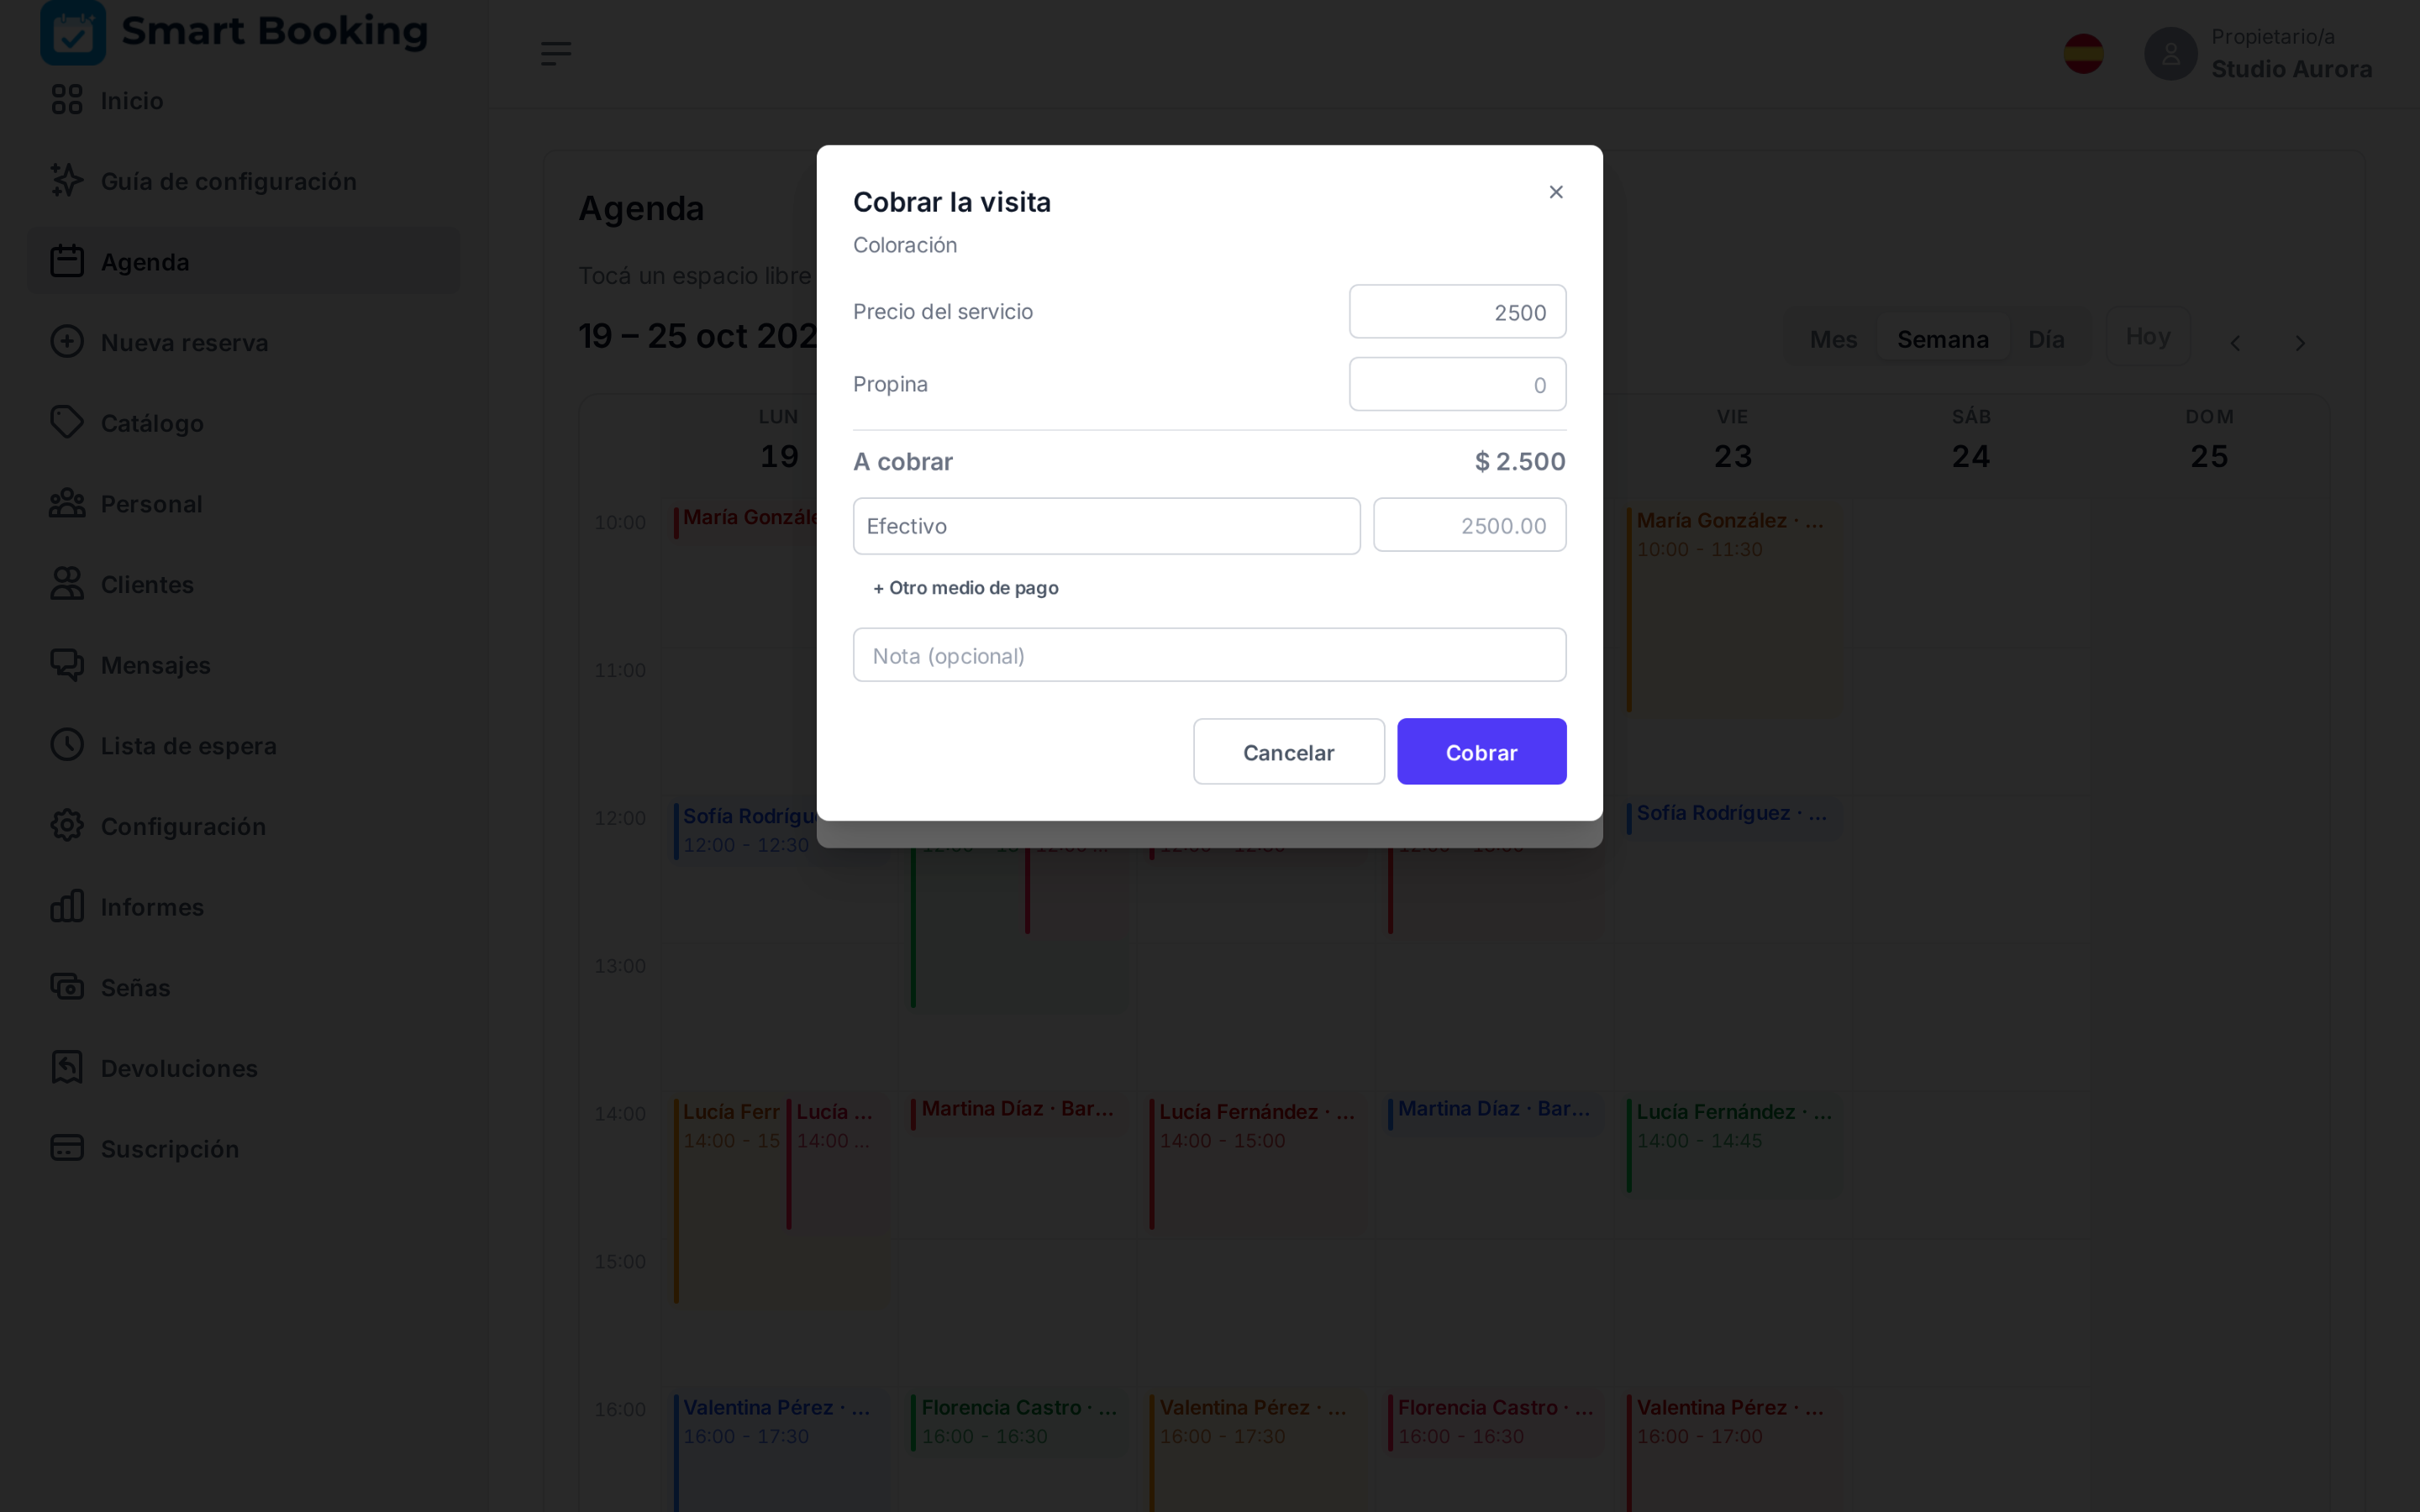Open the Mensajes chat icon
Viewport: 2420px width, 1512px height.
(67, 665)
